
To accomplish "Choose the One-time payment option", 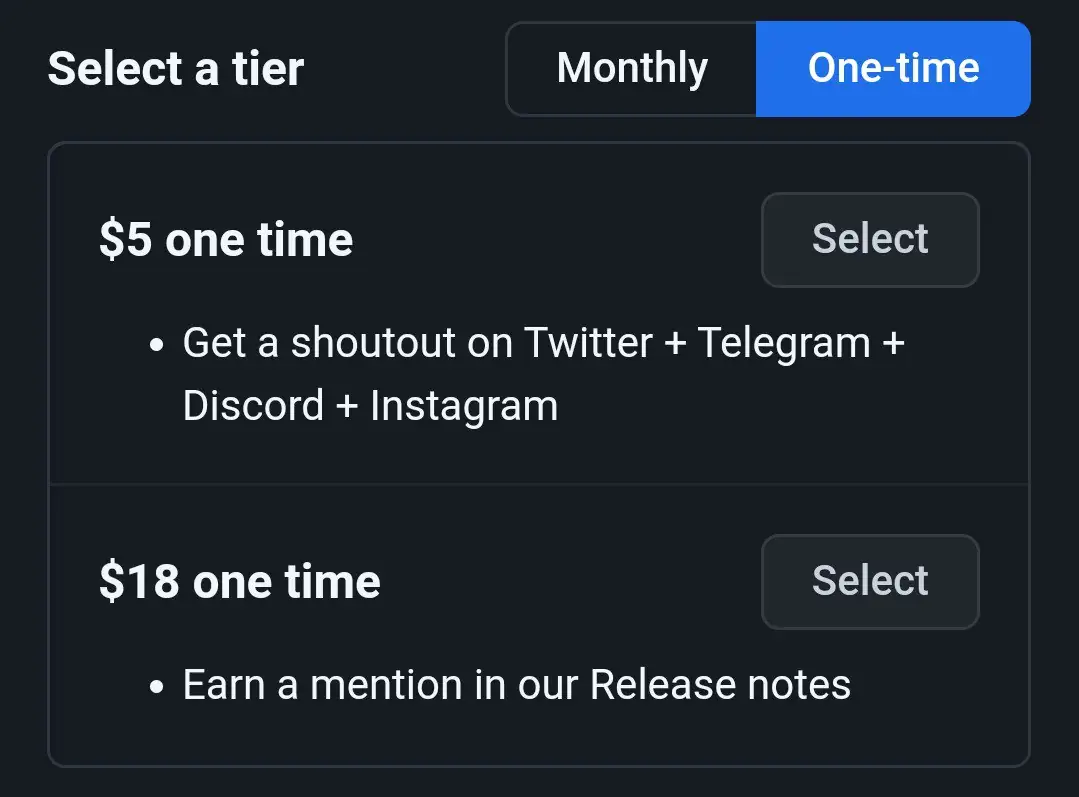I will [x=893, y=69].
